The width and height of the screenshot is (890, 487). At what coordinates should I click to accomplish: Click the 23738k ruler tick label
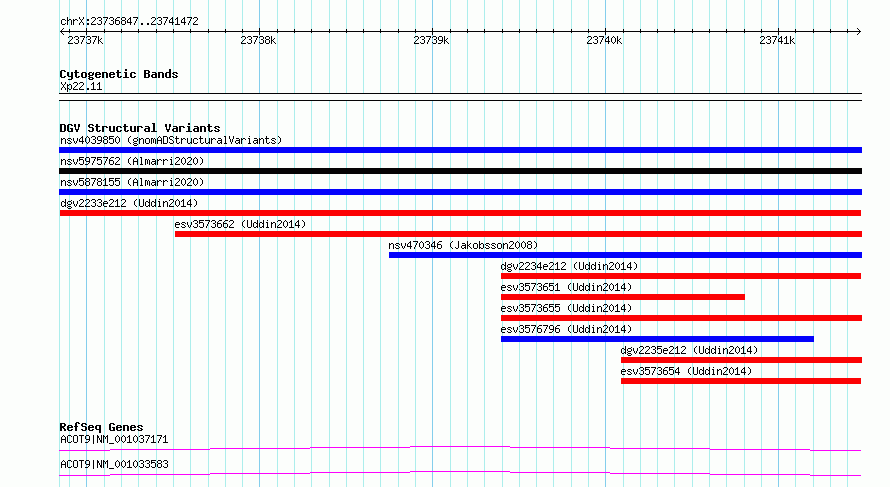[258, 40]
